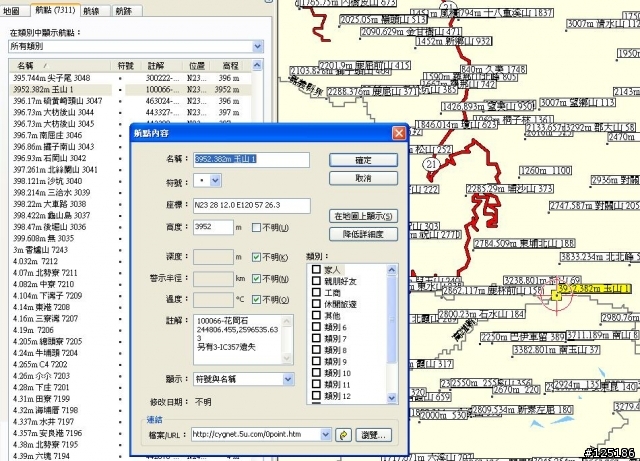
Task: Click the 2784.509m 東埔北山 188 map label
Action: (524, 244)
